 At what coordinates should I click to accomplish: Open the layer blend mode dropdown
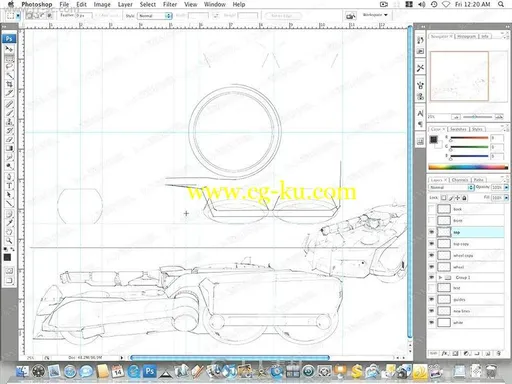pyautogui.click(x=451, y=187)
